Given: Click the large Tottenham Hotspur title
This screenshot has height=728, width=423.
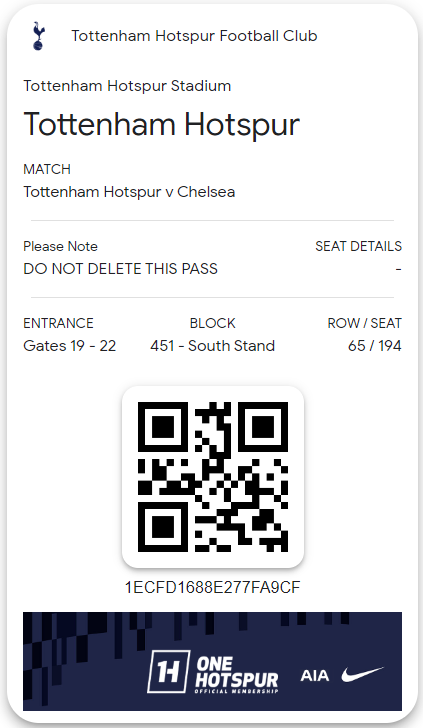Looking at the screenshot, I should 162,124.
